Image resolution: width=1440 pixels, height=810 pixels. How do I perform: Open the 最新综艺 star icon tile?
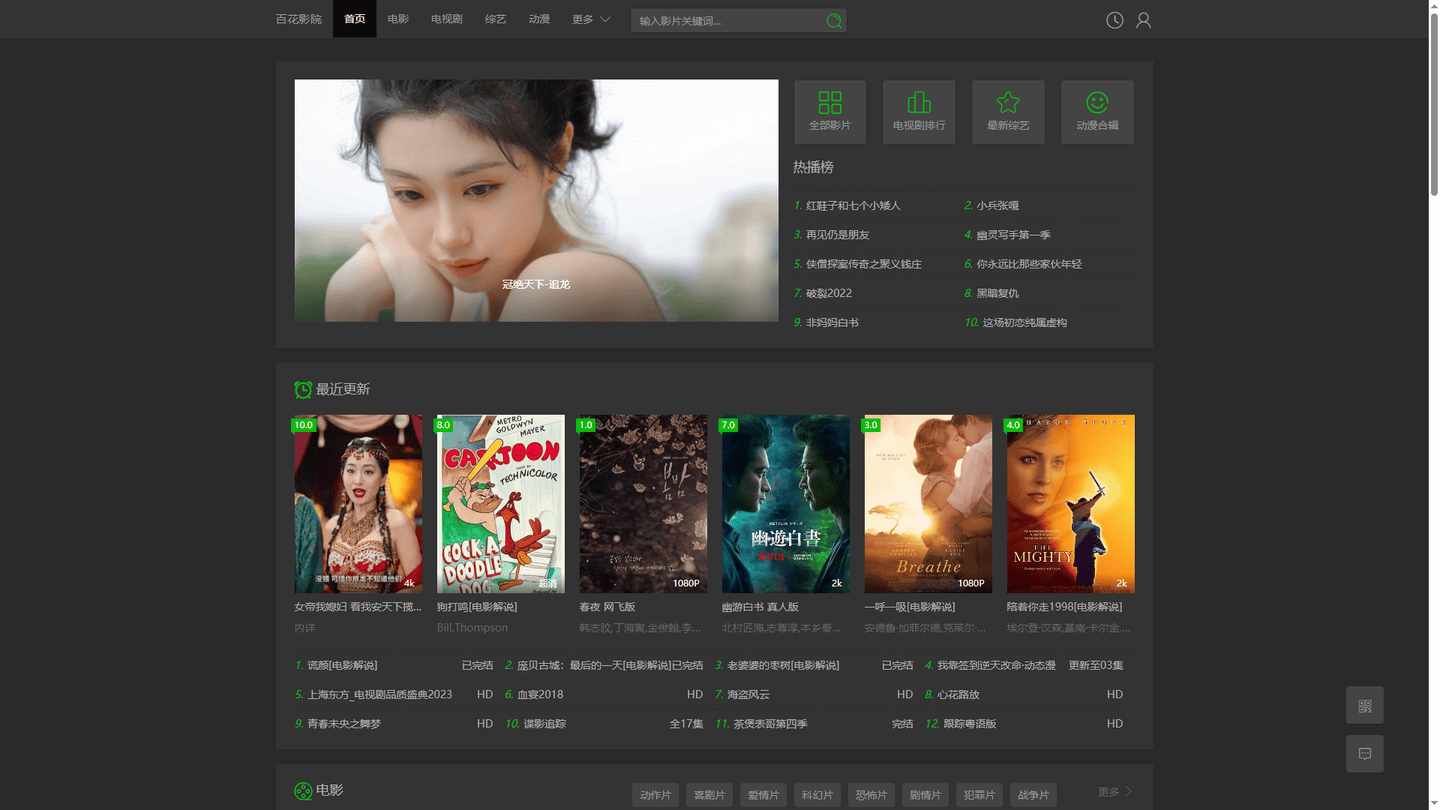pos(1008,112)
